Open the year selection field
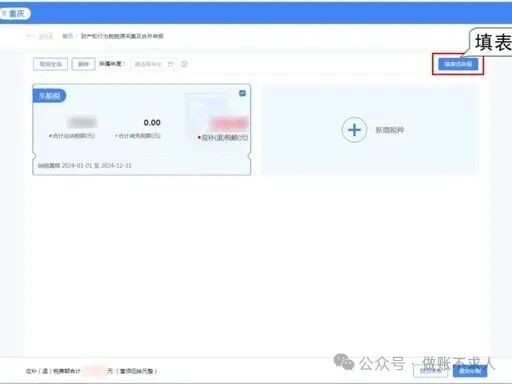The width and height of the screenshot is (512, 384). pos(154,64)
